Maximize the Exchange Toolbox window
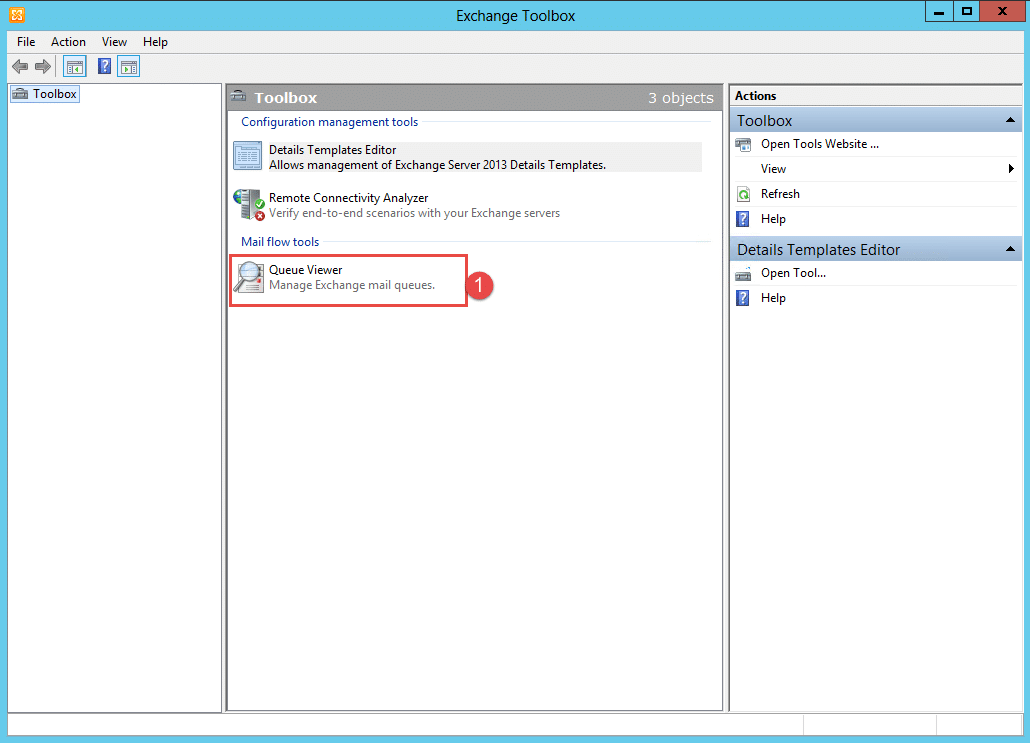This screenshot has width=1030, height=743. click(x=966, y=11)
